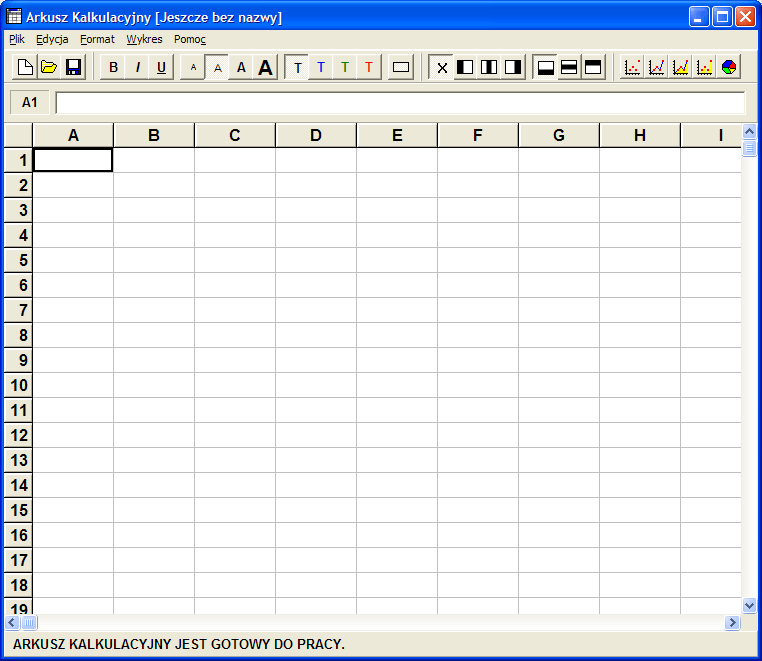
Task: Set text color to blue T
Action: tap(321, 67)
